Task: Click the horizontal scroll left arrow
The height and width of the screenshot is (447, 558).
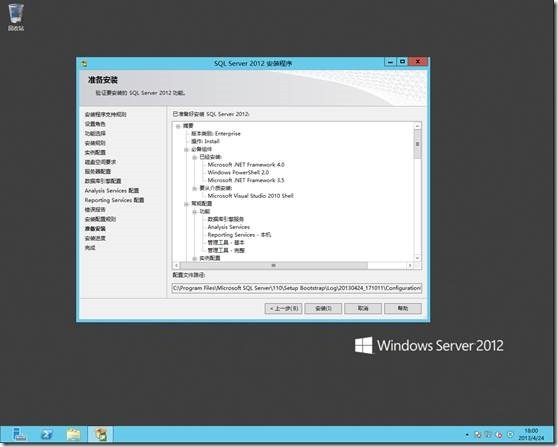Action: tap(177, 265)
